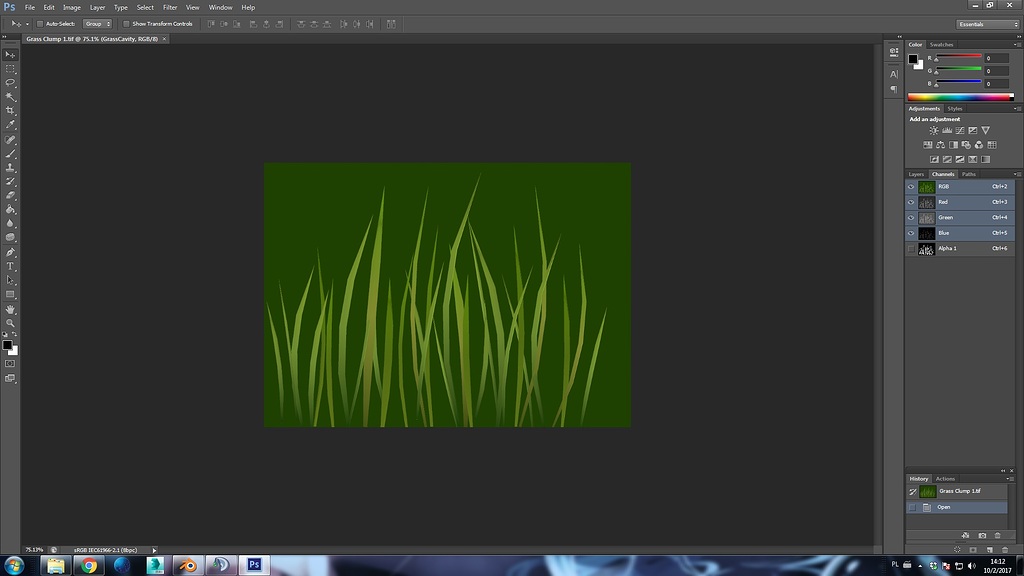This screenshot has height=576, width=1024.
Task: Select the Open history state
Action: 957,507
